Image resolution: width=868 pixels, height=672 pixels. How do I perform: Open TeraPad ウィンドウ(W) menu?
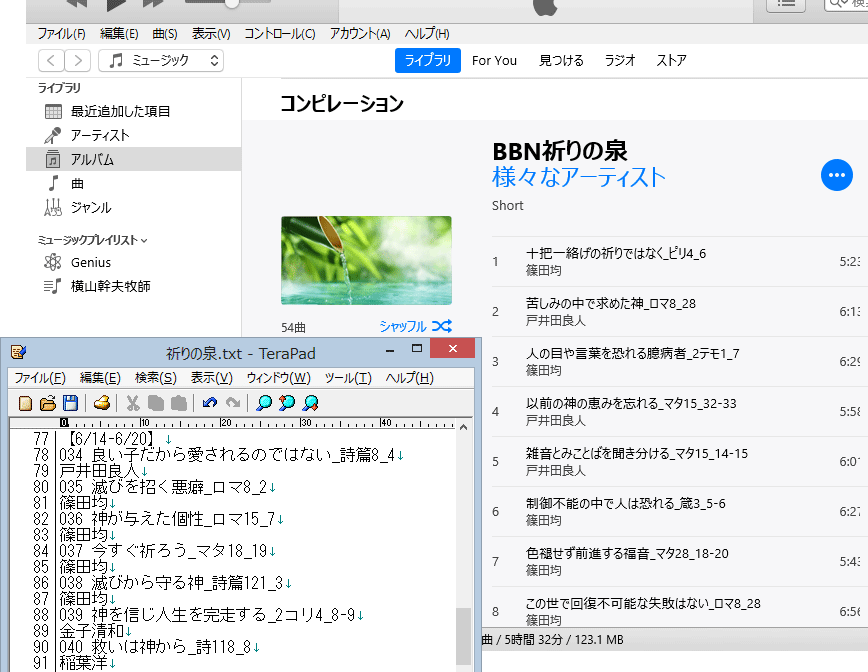278,378
